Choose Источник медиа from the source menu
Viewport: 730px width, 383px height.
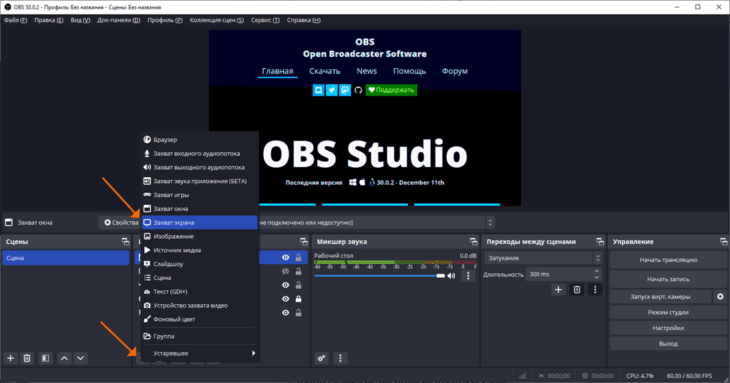pos(200,250)
